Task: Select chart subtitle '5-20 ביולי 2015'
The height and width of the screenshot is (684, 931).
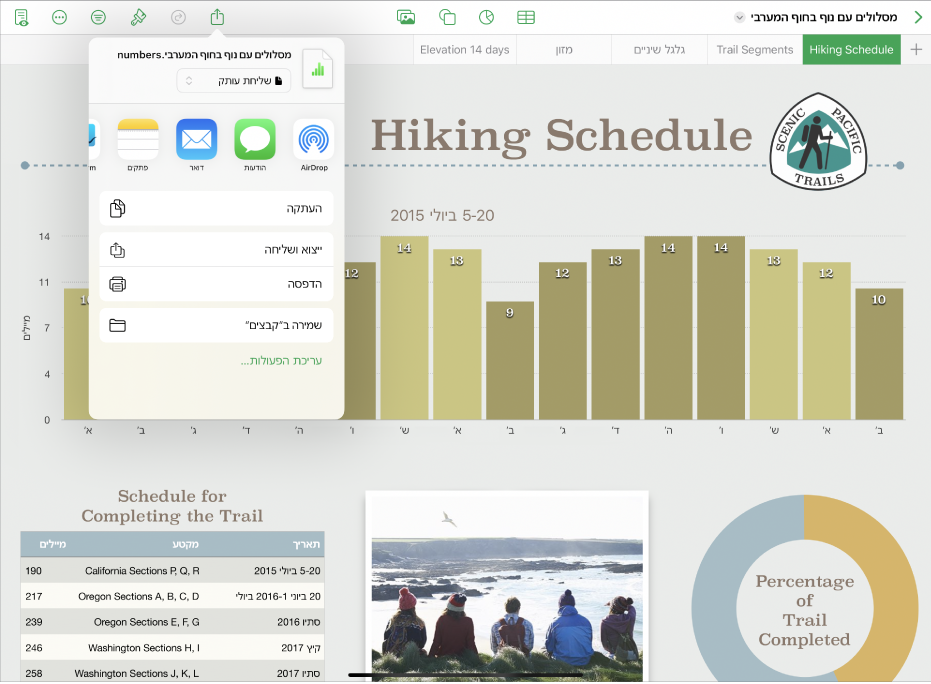Action: (x=442, y=216)
